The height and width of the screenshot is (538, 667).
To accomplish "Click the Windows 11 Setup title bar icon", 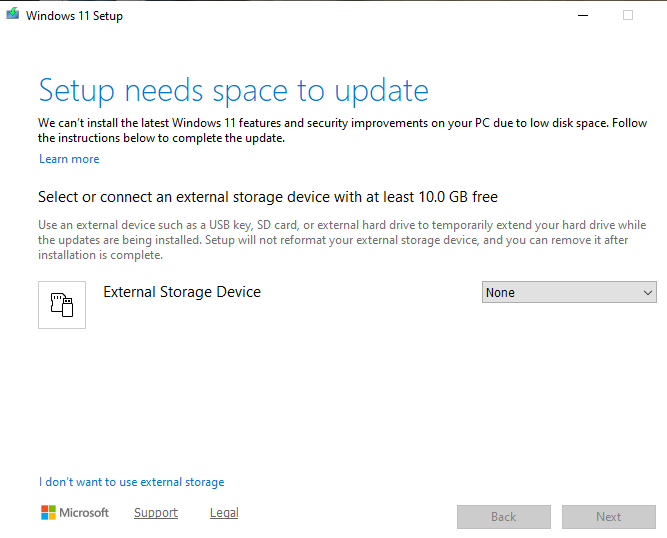I will point(13,14).
